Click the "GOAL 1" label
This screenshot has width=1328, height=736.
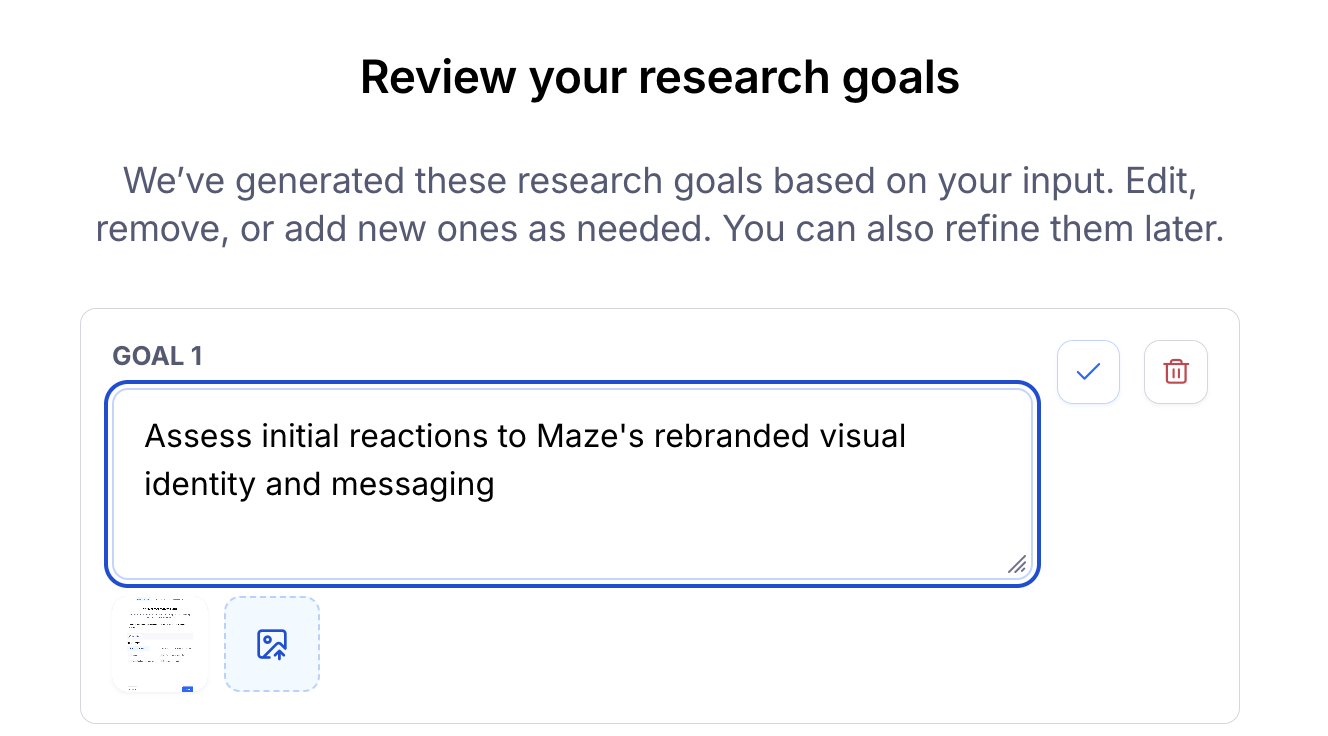(x=157, y=356)
